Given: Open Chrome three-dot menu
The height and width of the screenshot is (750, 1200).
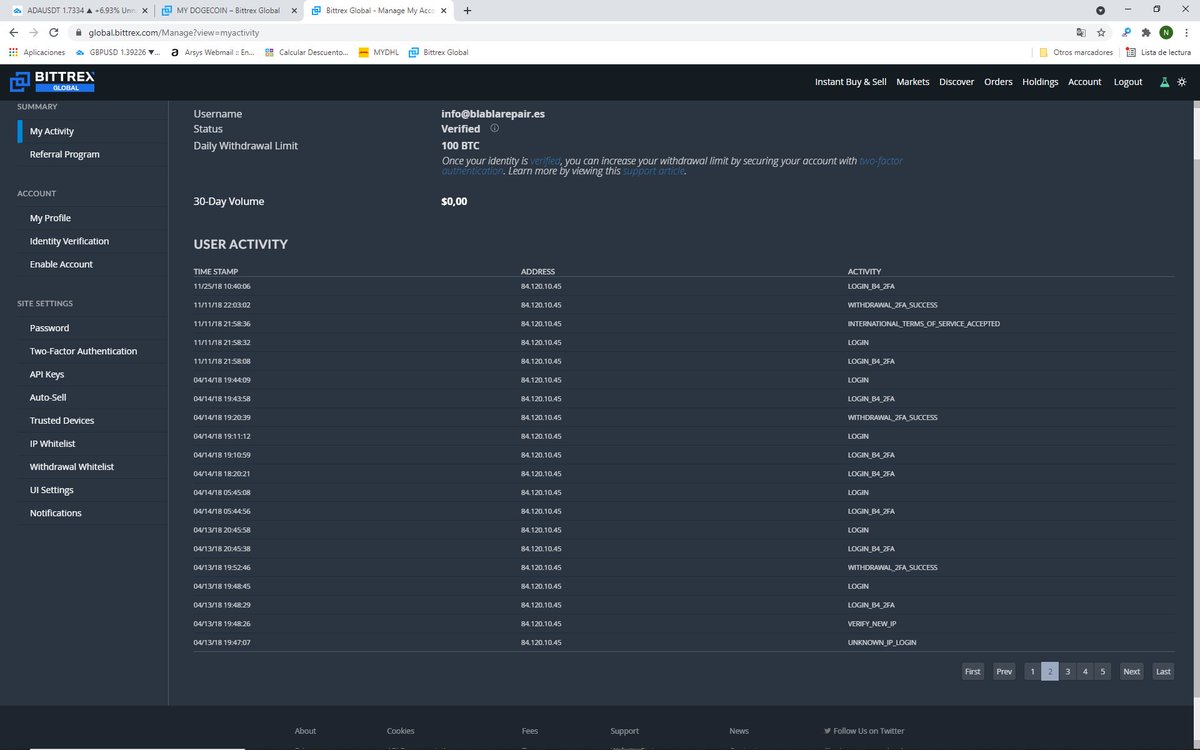Looking at the screenshot, I should point(1187,32).
